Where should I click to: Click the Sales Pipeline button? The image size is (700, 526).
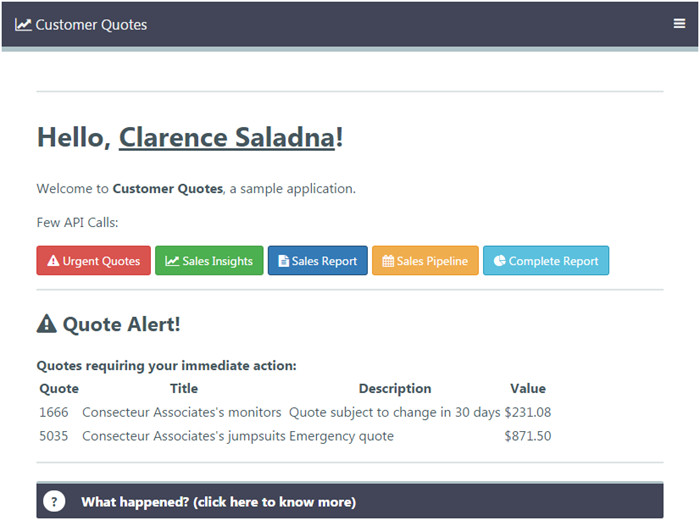(425, 260)
